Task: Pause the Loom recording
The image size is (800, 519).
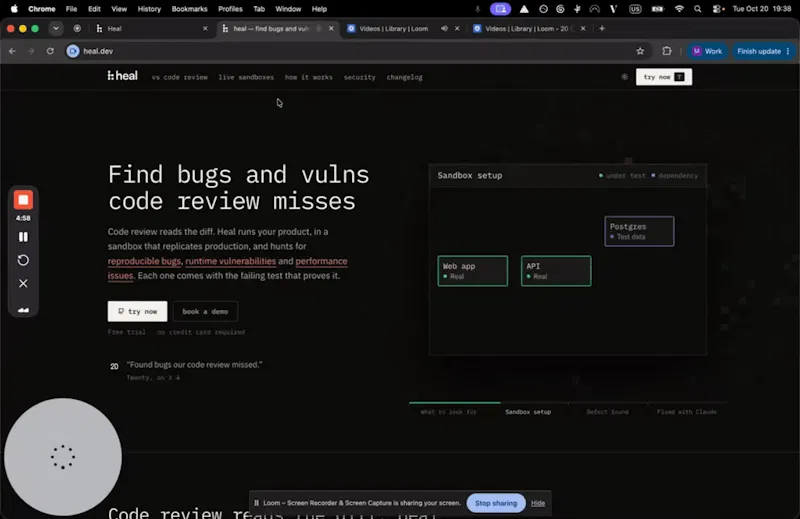Action: pyautogui.click(x=23, y=237)
